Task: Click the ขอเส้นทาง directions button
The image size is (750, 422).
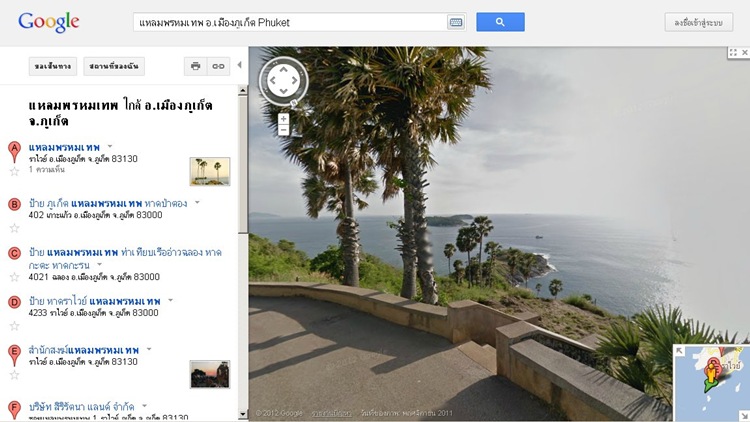Action: point(53,66)
